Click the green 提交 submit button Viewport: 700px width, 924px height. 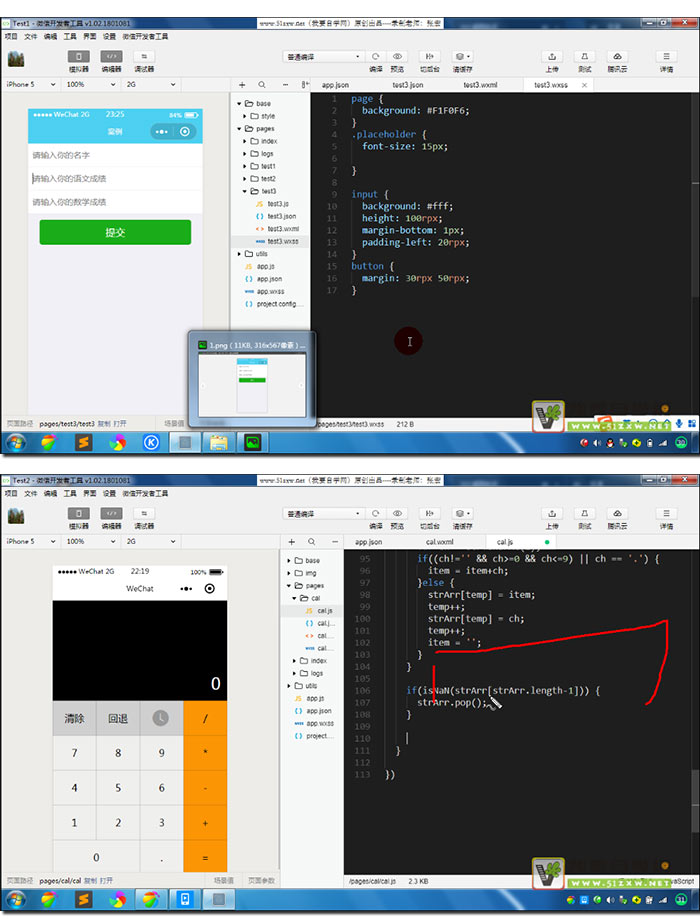click(x=115, y=232)
